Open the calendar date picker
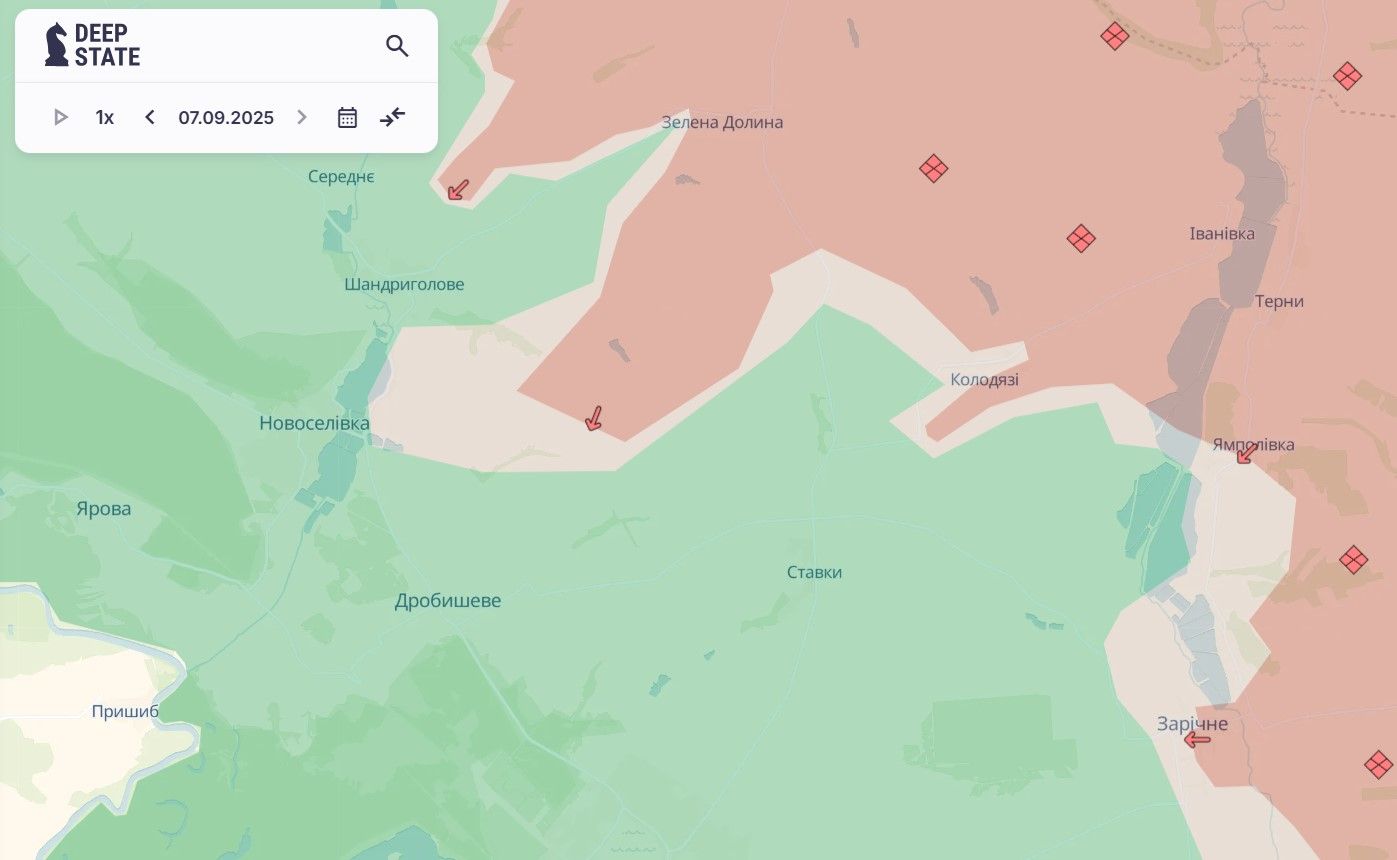 347,118
